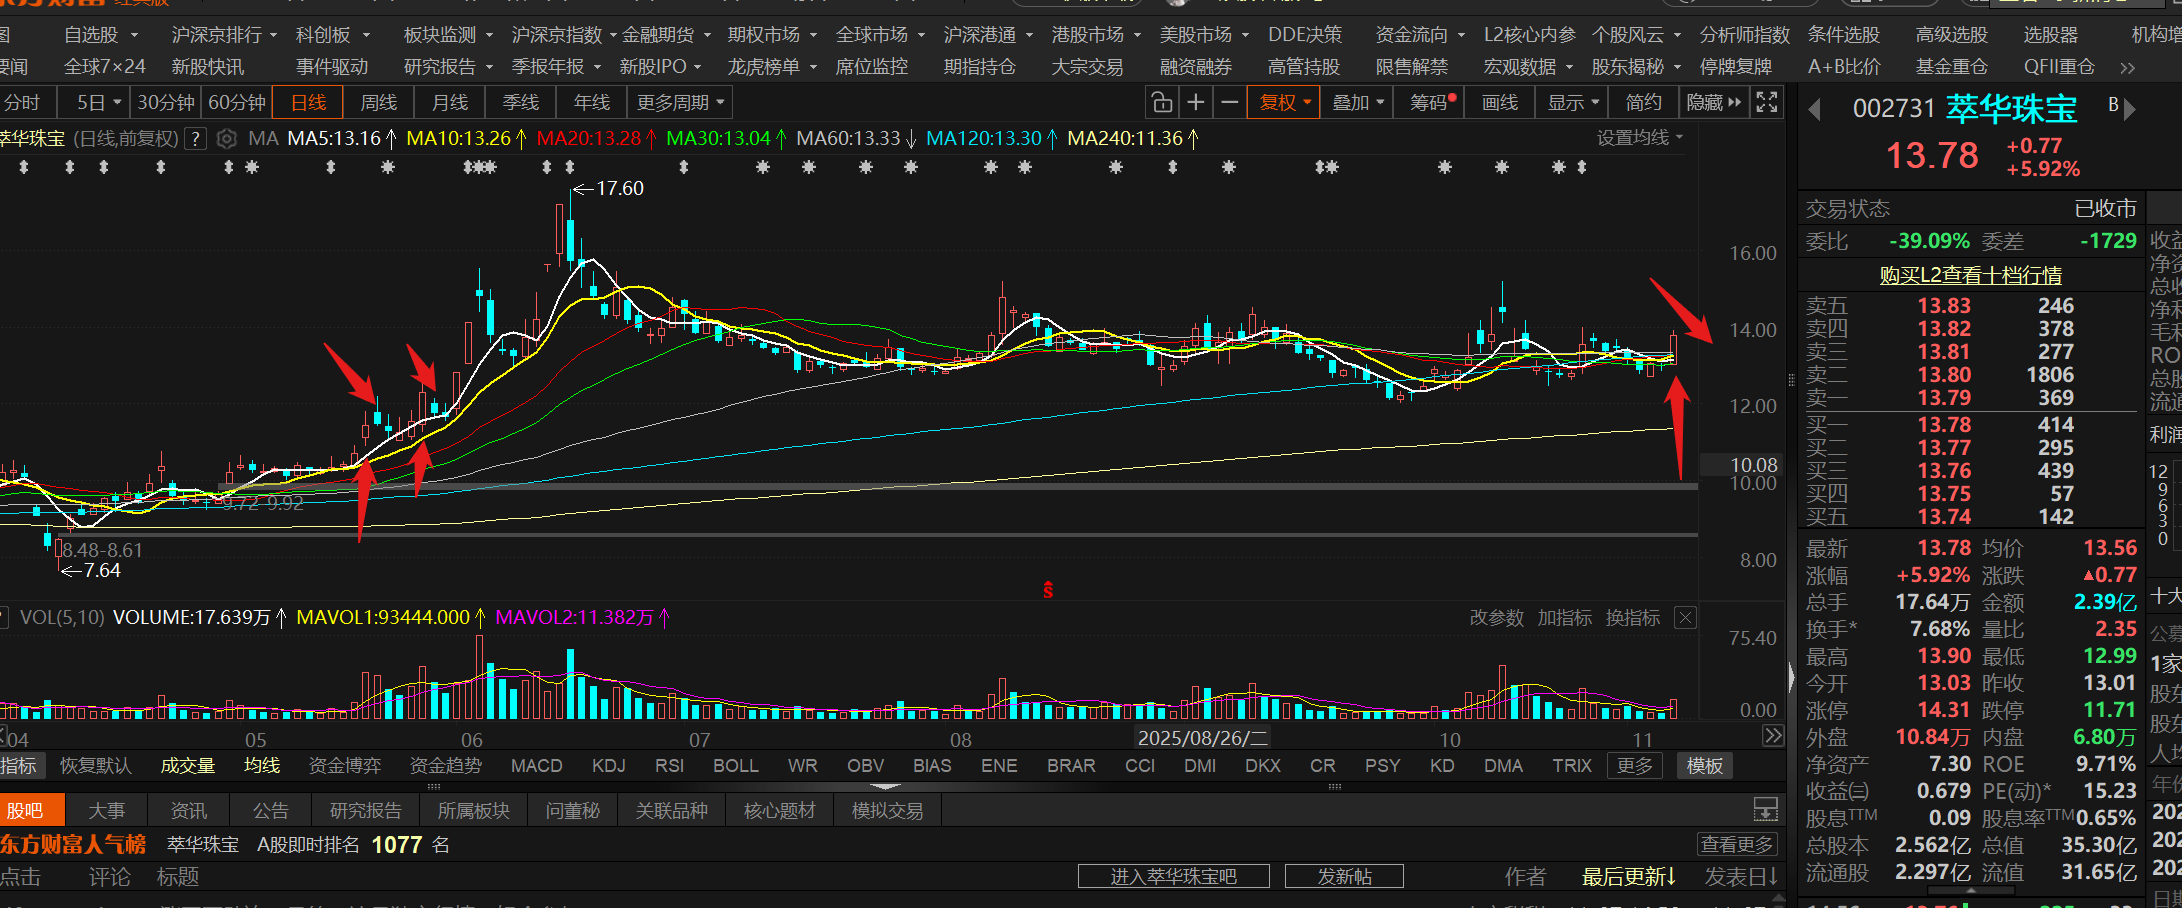This screenshot has width=2182, height=908.
Task: Select the KDJ indicator
Action: tap(609, 766)
